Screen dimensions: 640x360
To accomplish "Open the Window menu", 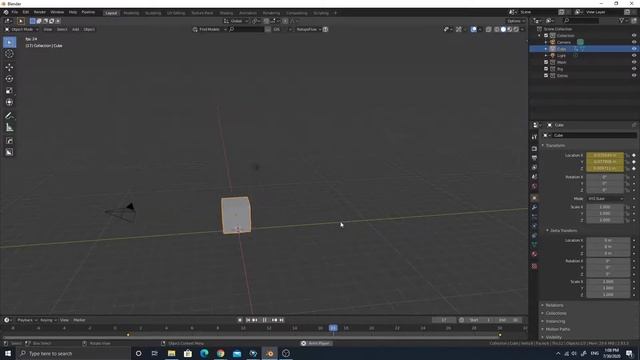I will 57,12.
